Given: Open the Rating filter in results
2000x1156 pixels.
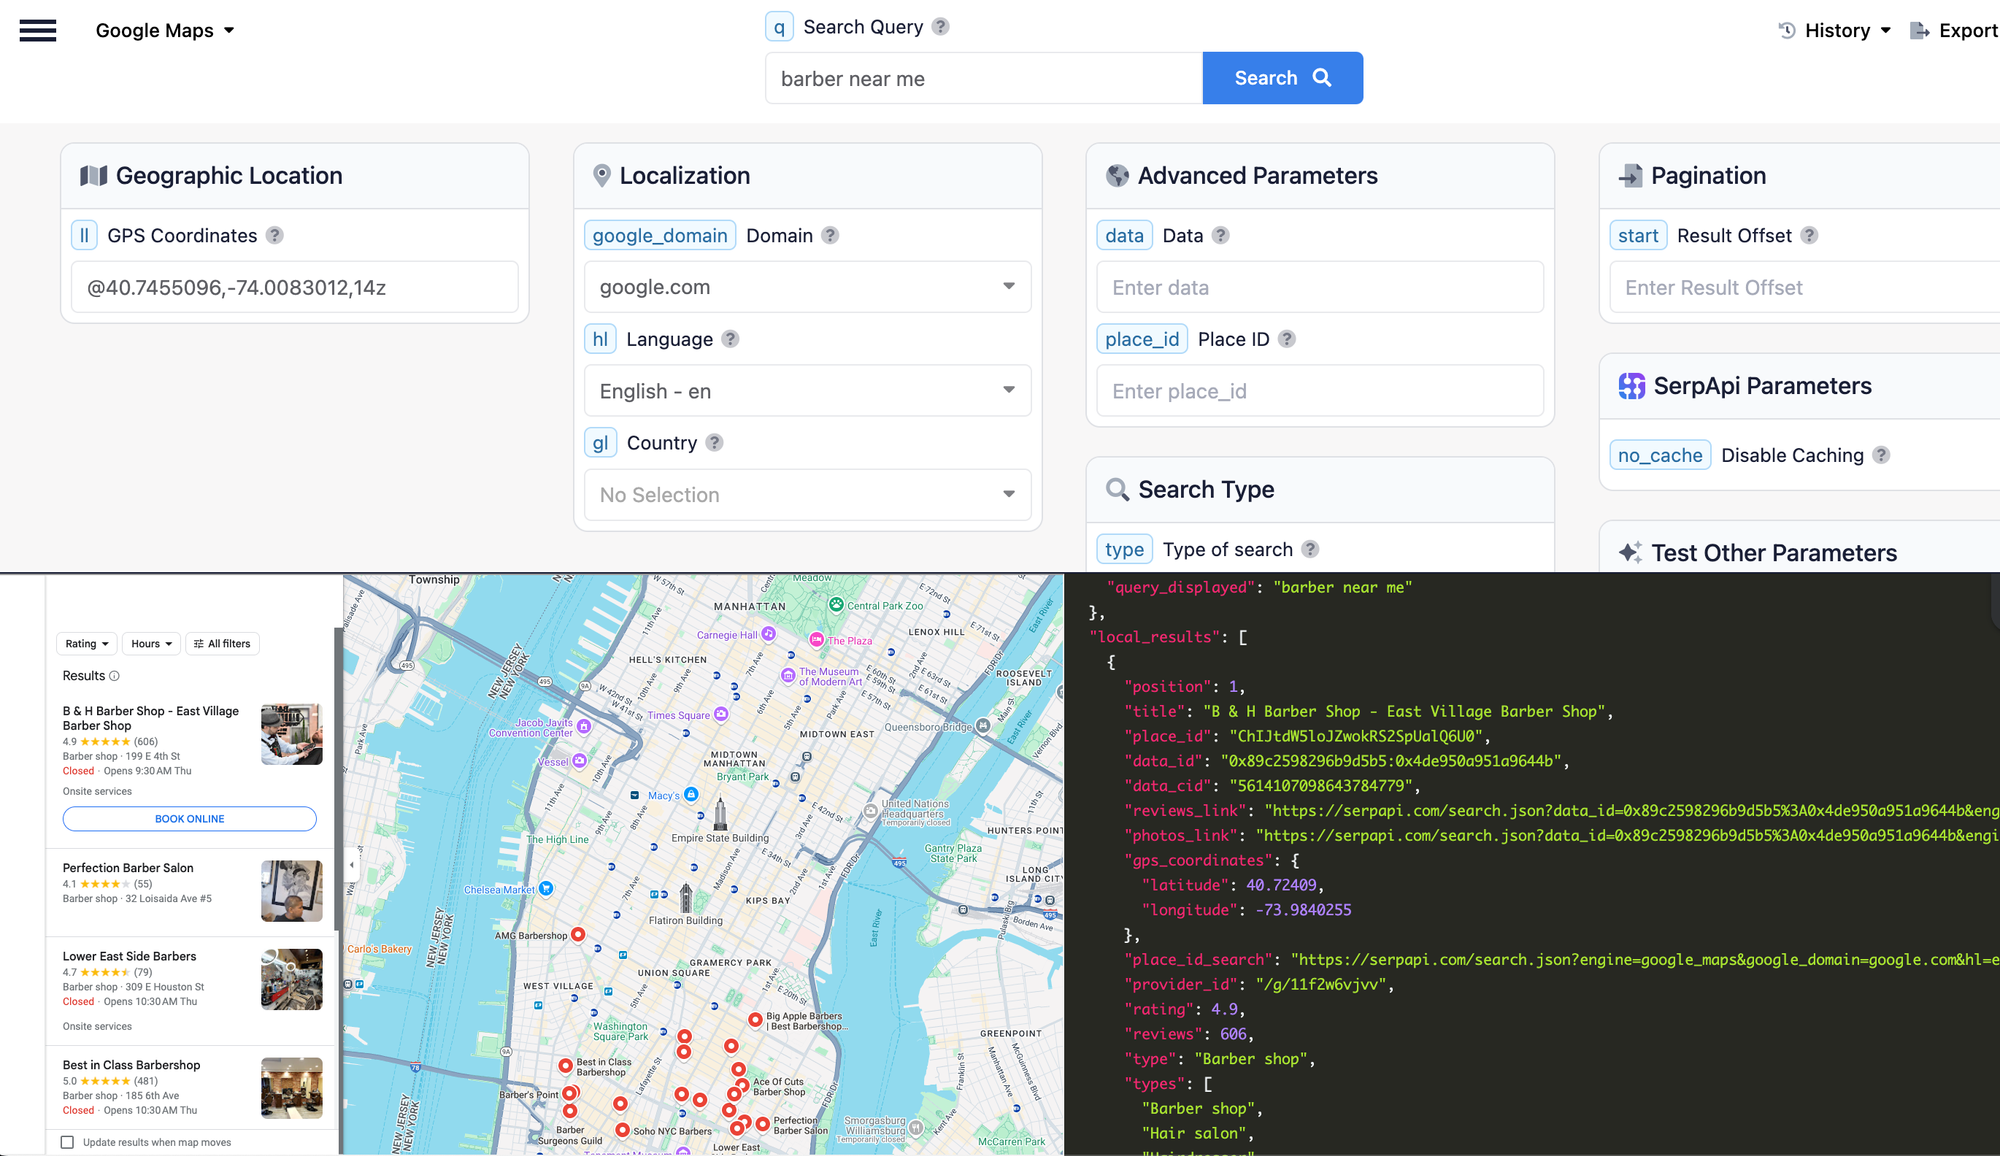Looking at the screenshot, I should point(87,644).
